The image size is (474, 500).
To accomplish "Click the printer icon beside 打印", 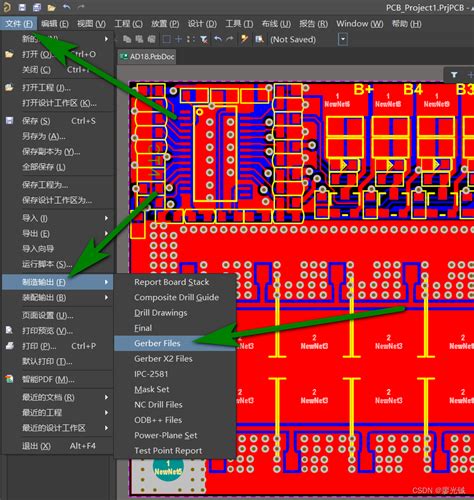I will pos(9,346).
